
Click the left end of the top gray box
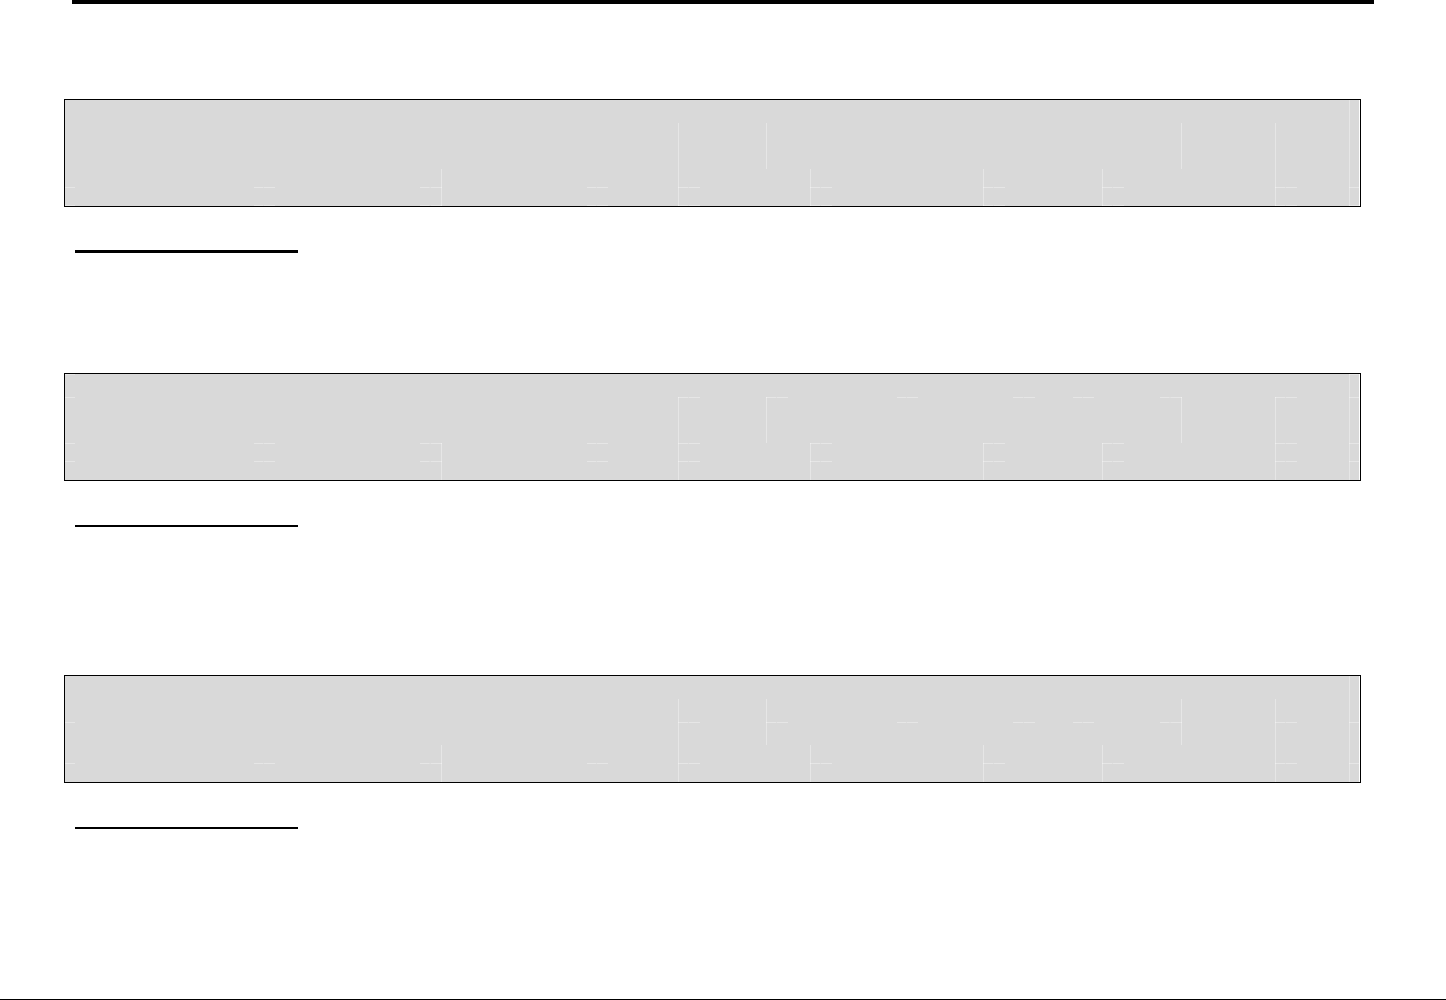(72, 153)
